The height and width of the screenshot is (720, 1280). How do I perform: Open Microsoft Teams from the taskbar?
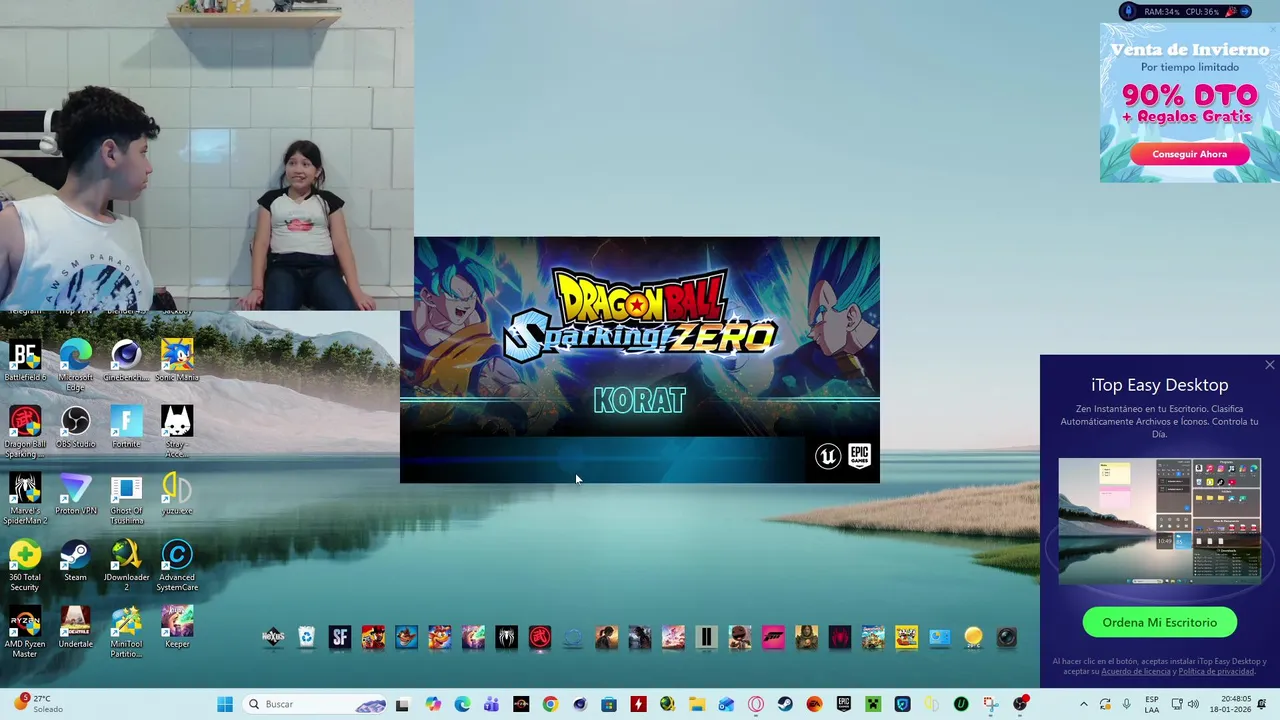492,704
